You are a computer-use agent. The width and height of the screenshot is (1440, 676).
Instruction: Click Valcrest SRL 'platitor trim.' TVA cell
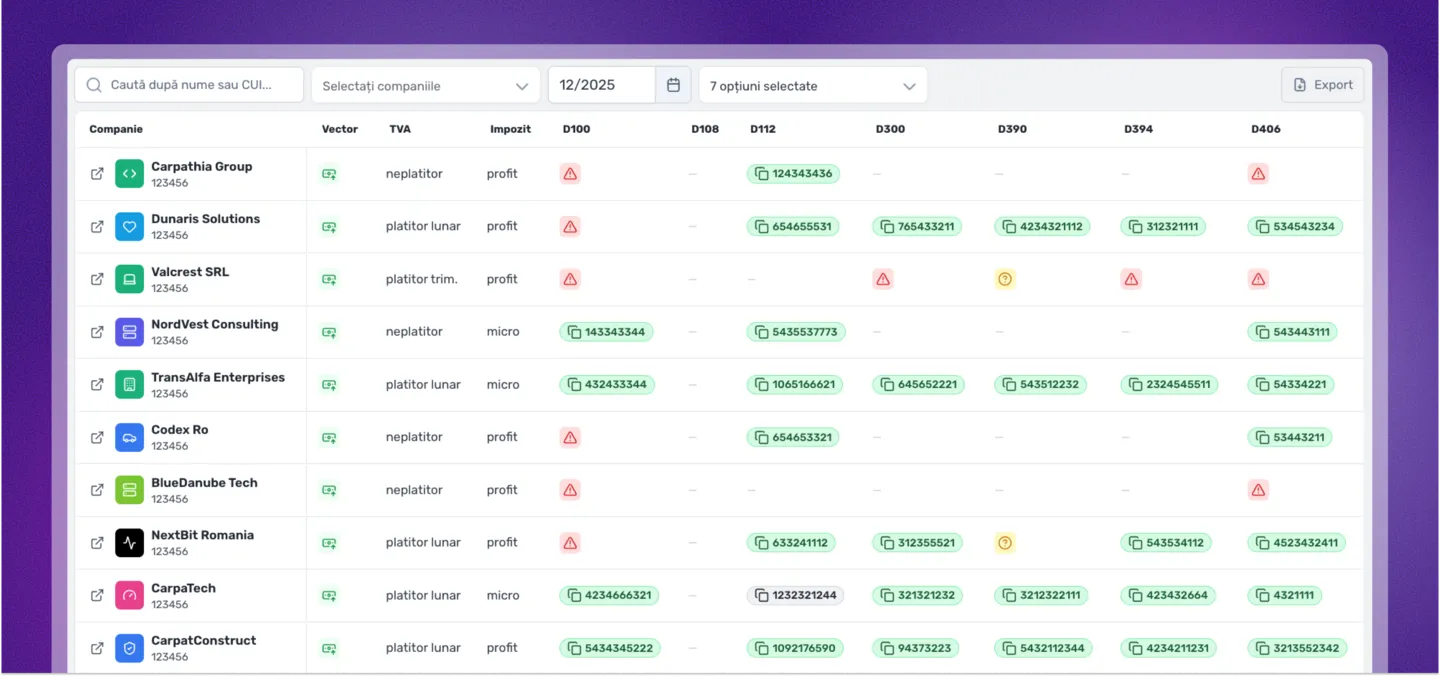pos(422,279)
